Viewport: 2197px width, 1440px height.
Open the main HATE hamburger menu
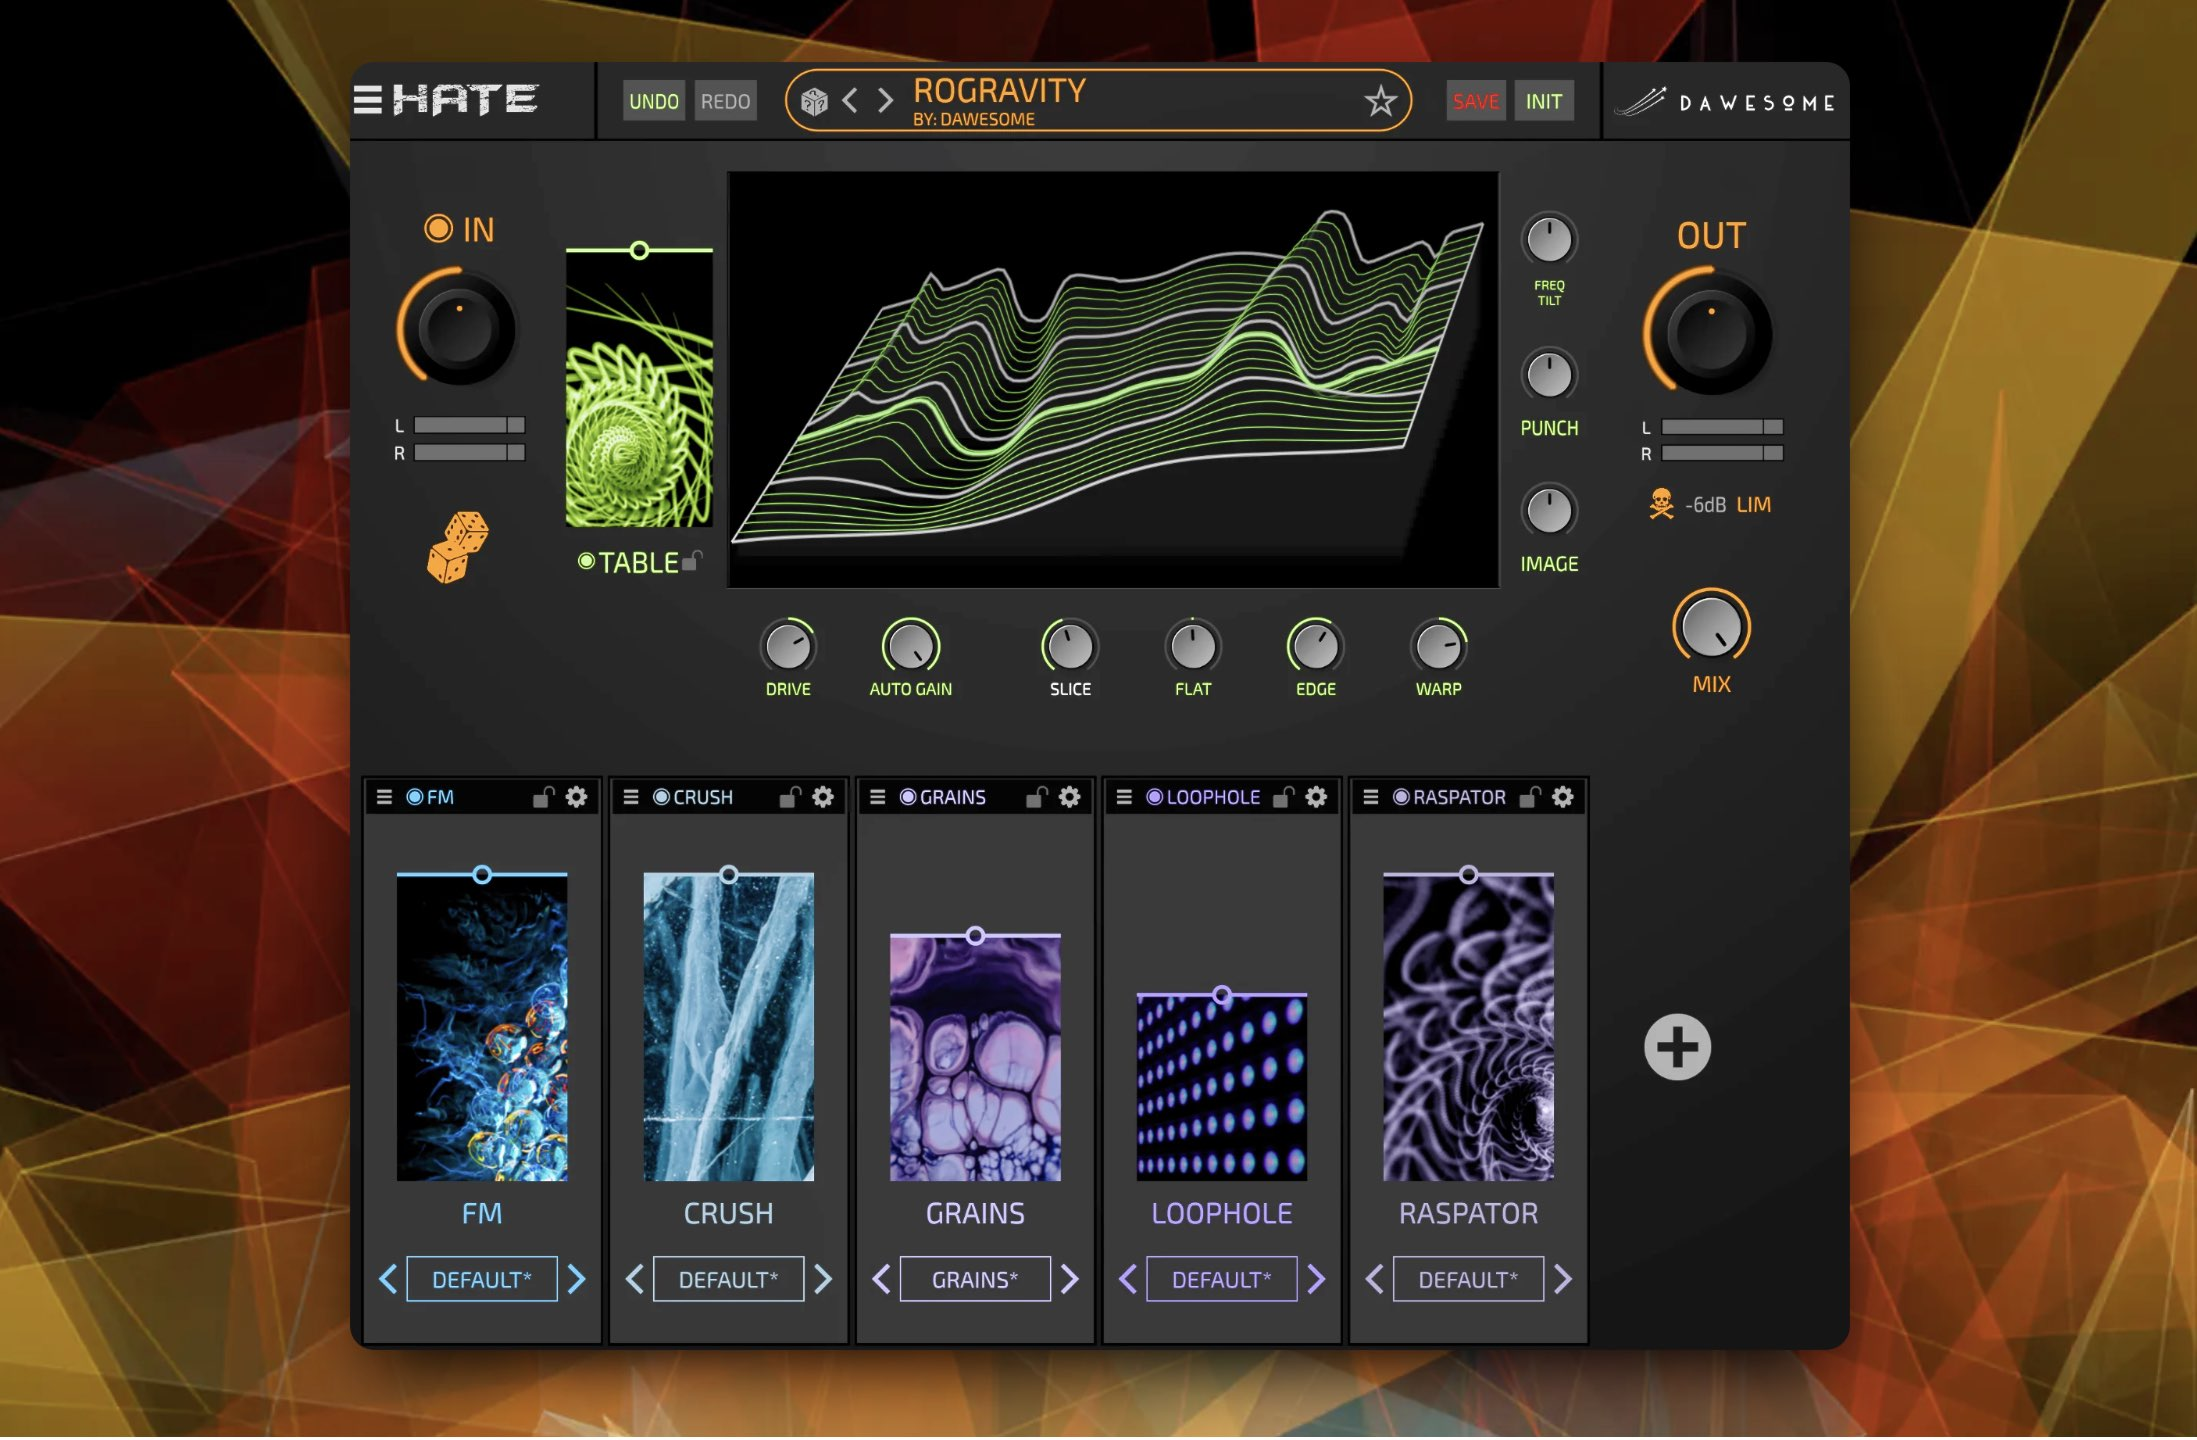[368, 100]
